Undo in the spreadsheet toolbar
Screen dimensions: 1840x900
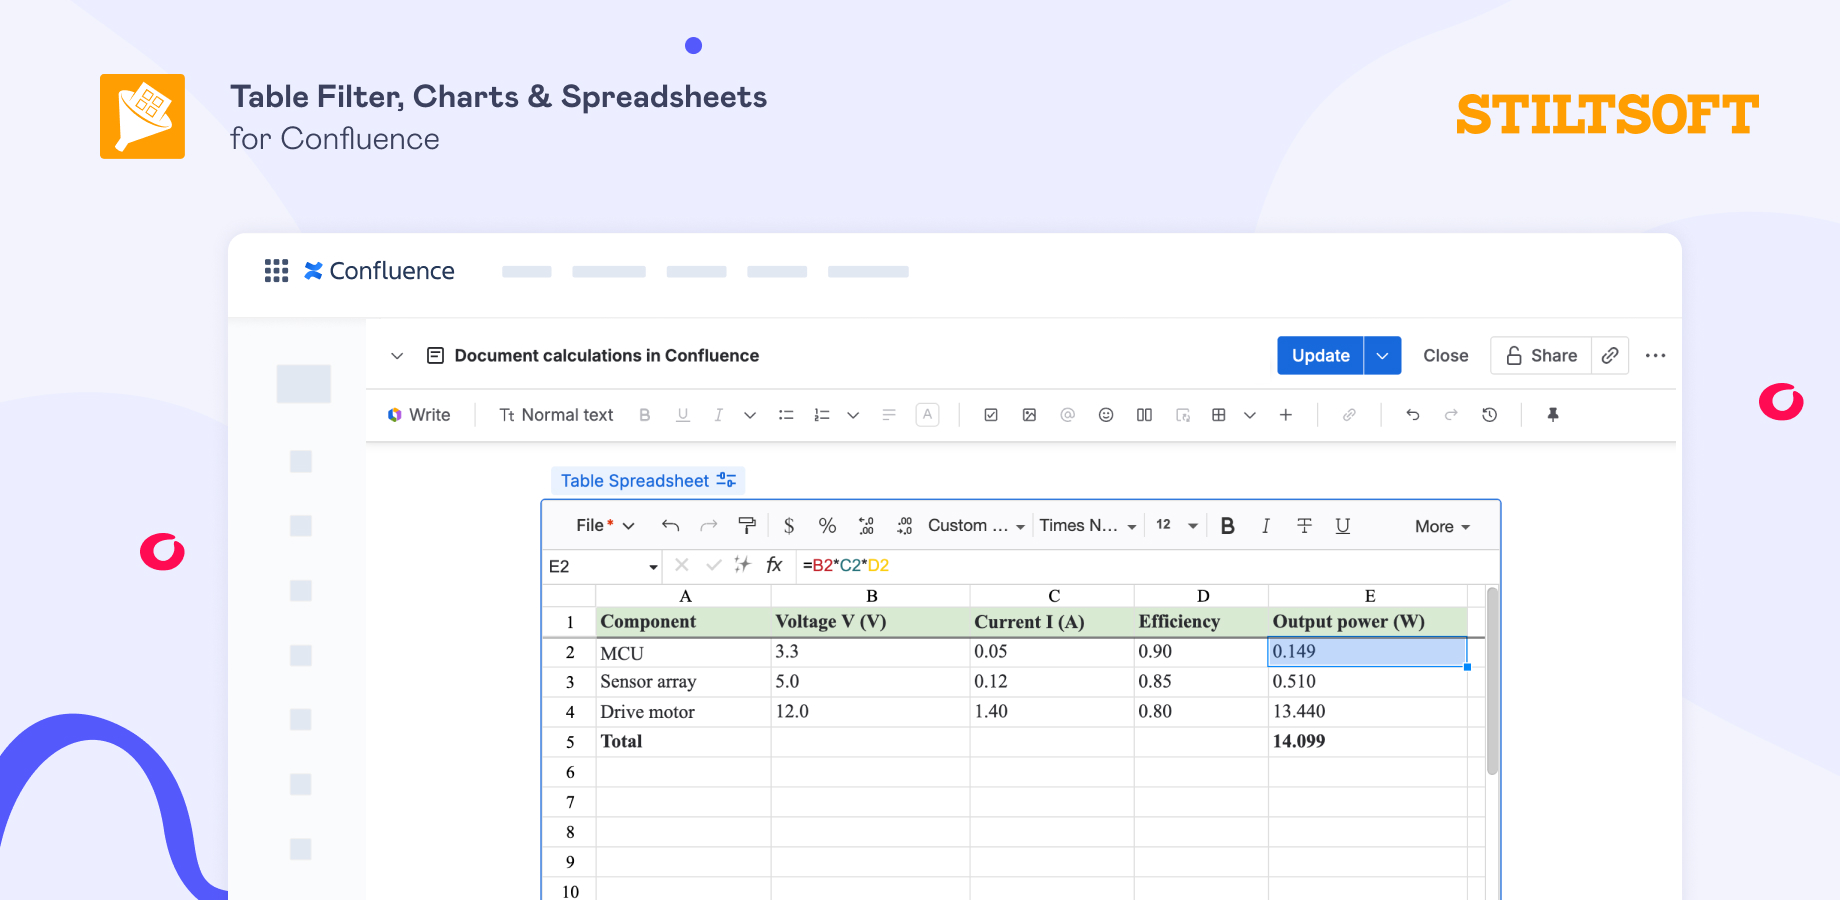coord(671,526)
